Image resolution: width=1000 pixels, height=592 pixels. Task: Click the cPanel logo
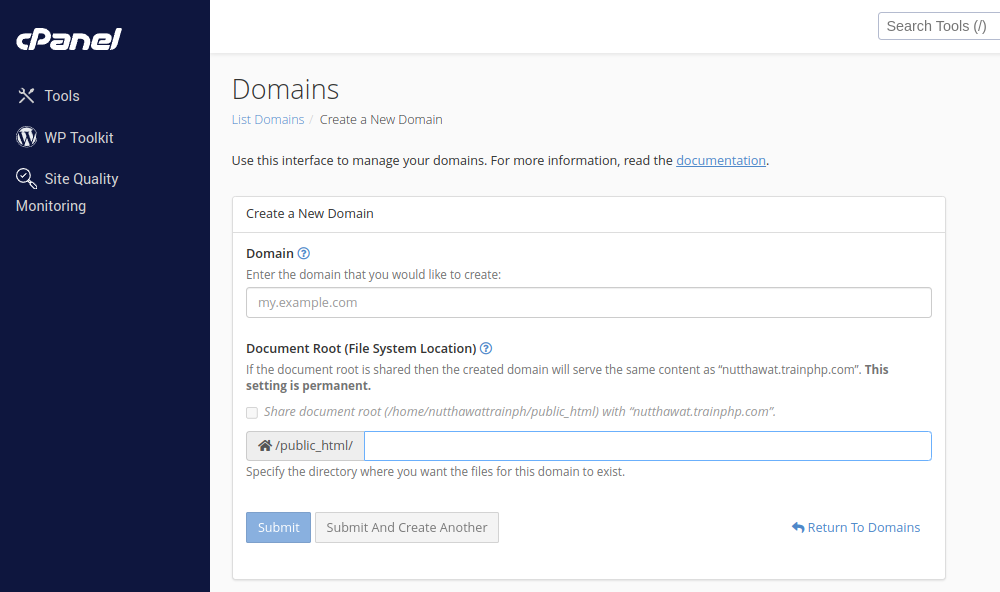[x=68, y=40]
